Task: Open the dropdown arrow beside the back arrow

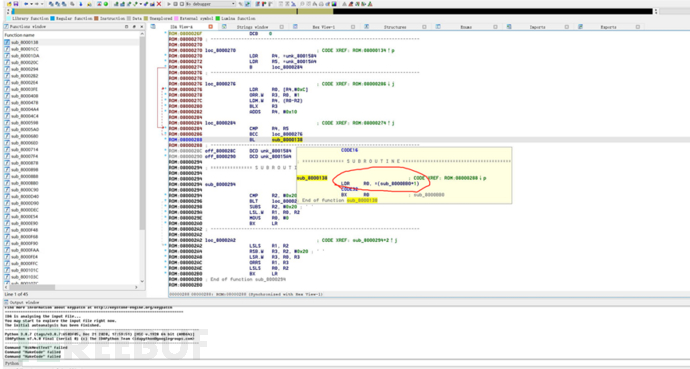Action: (31, 4)
